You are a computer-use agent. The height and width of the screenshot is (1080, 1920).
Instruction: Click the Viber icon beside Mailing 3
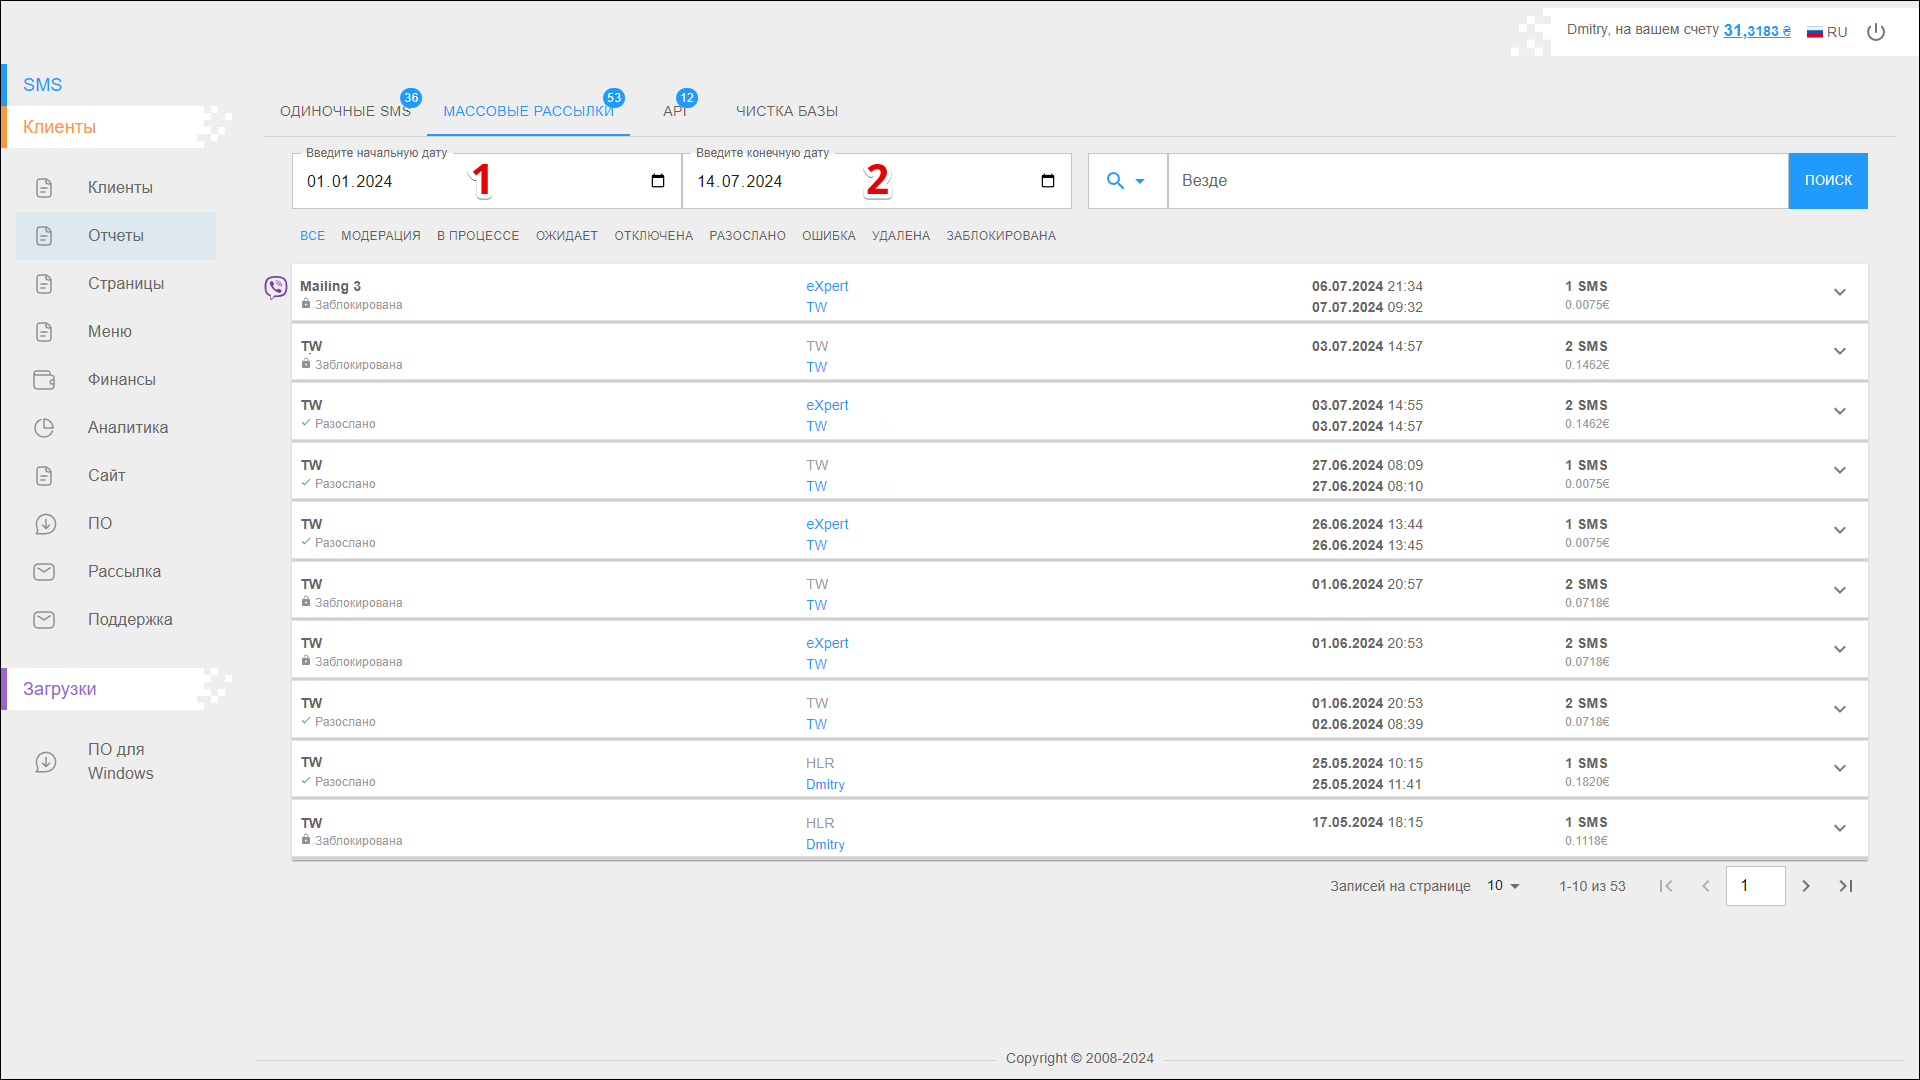pyautogui.click(x=275, y=288)
